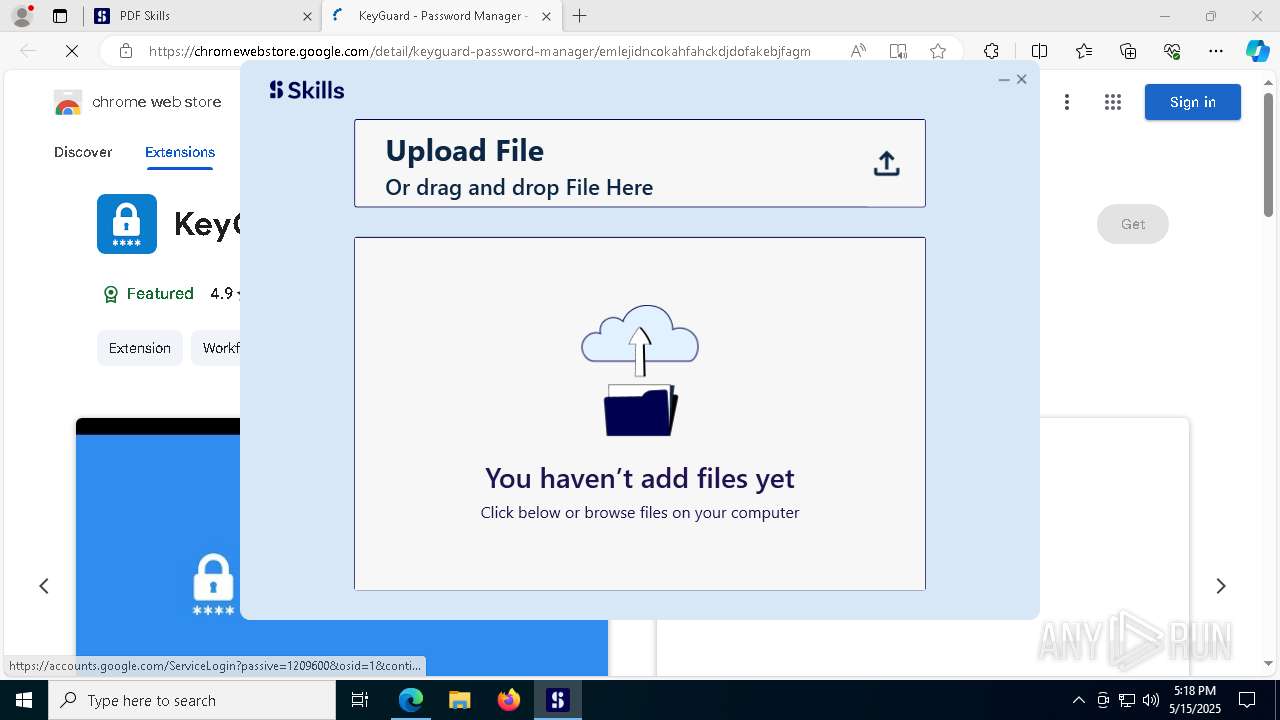The width and height of the screenshot is (1280, 720).
Task: Open the Windows Start menu
Action: (x=24, y=700)
